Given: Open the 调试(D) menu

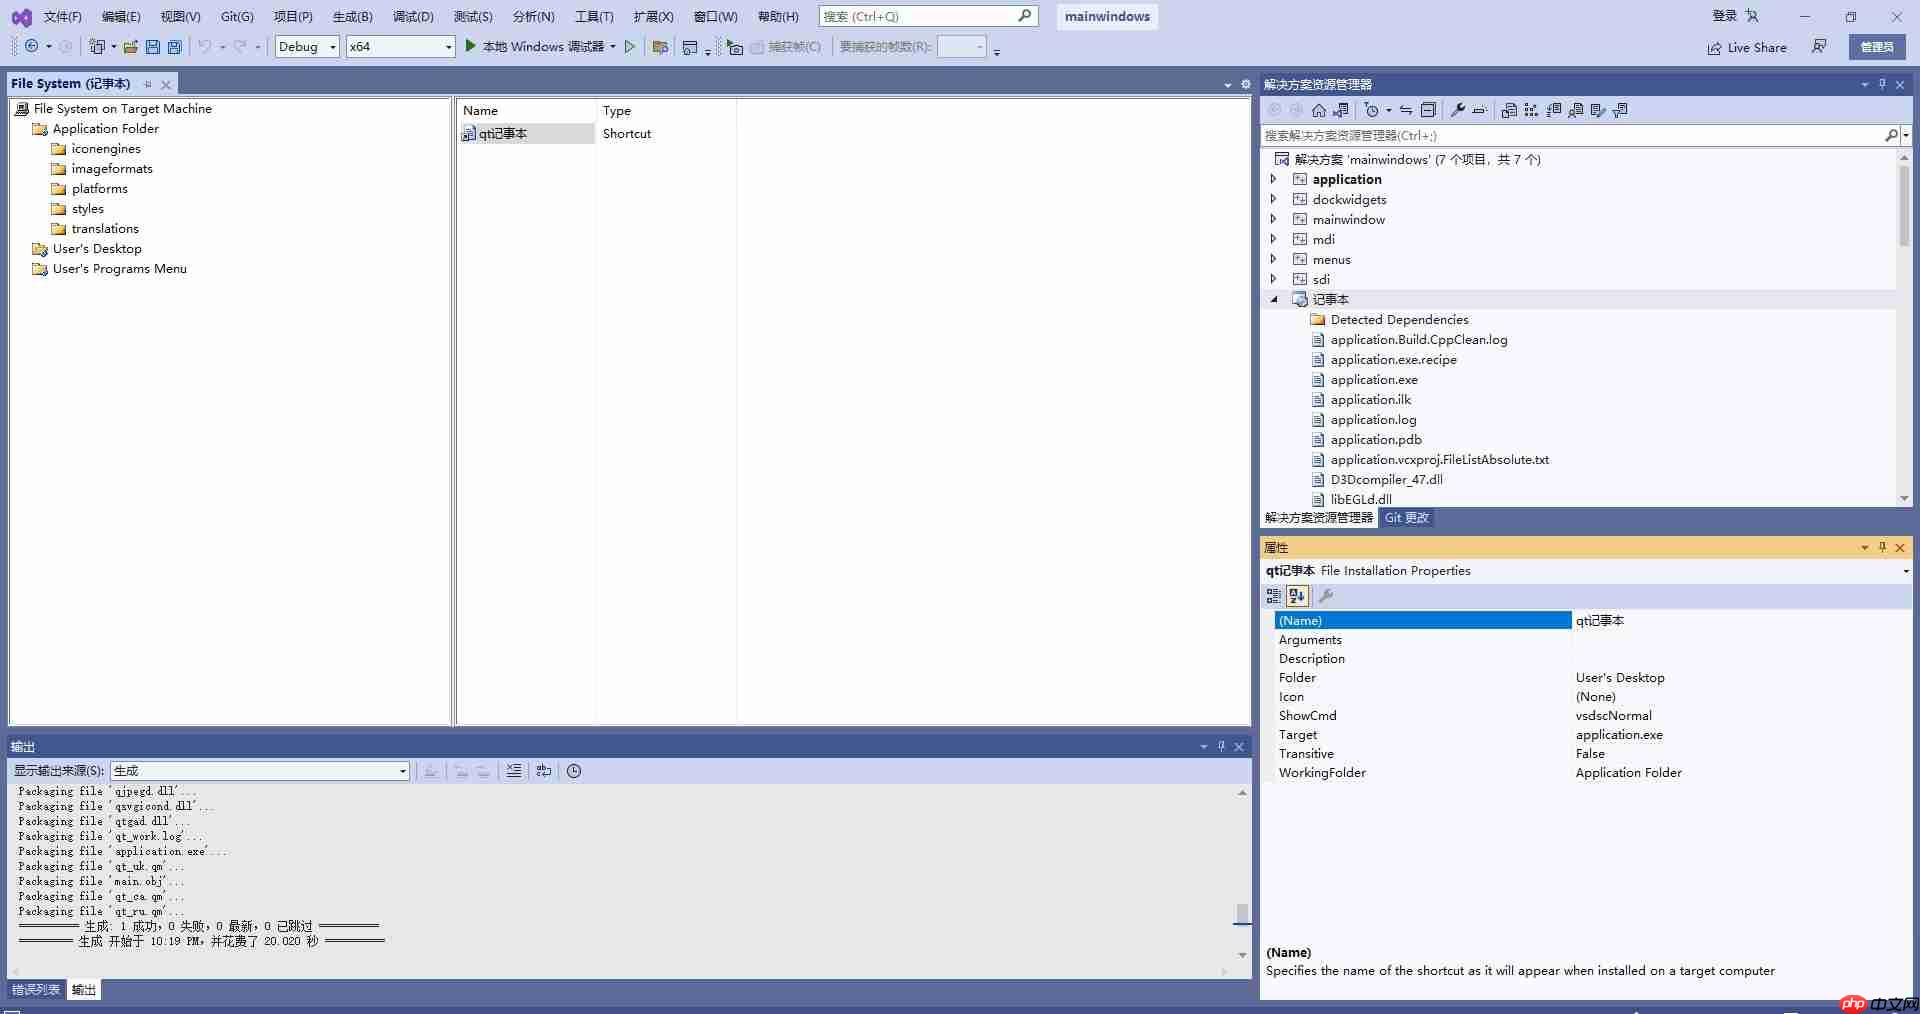Looking at the screenshot, I should pyautogui.click(x=413, y=16).
